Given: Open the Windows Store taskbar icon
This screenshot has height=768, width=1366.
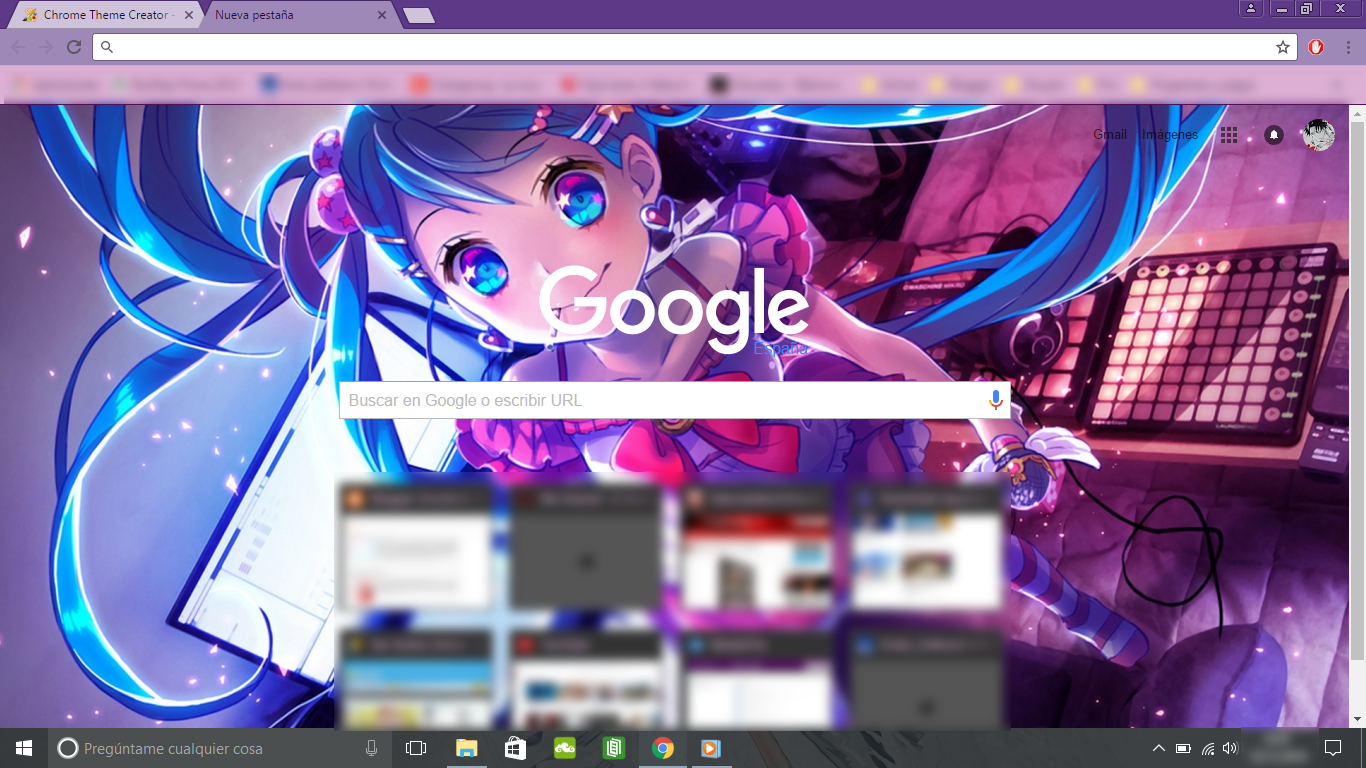Looking at the screenshot, I should (515, 748).
